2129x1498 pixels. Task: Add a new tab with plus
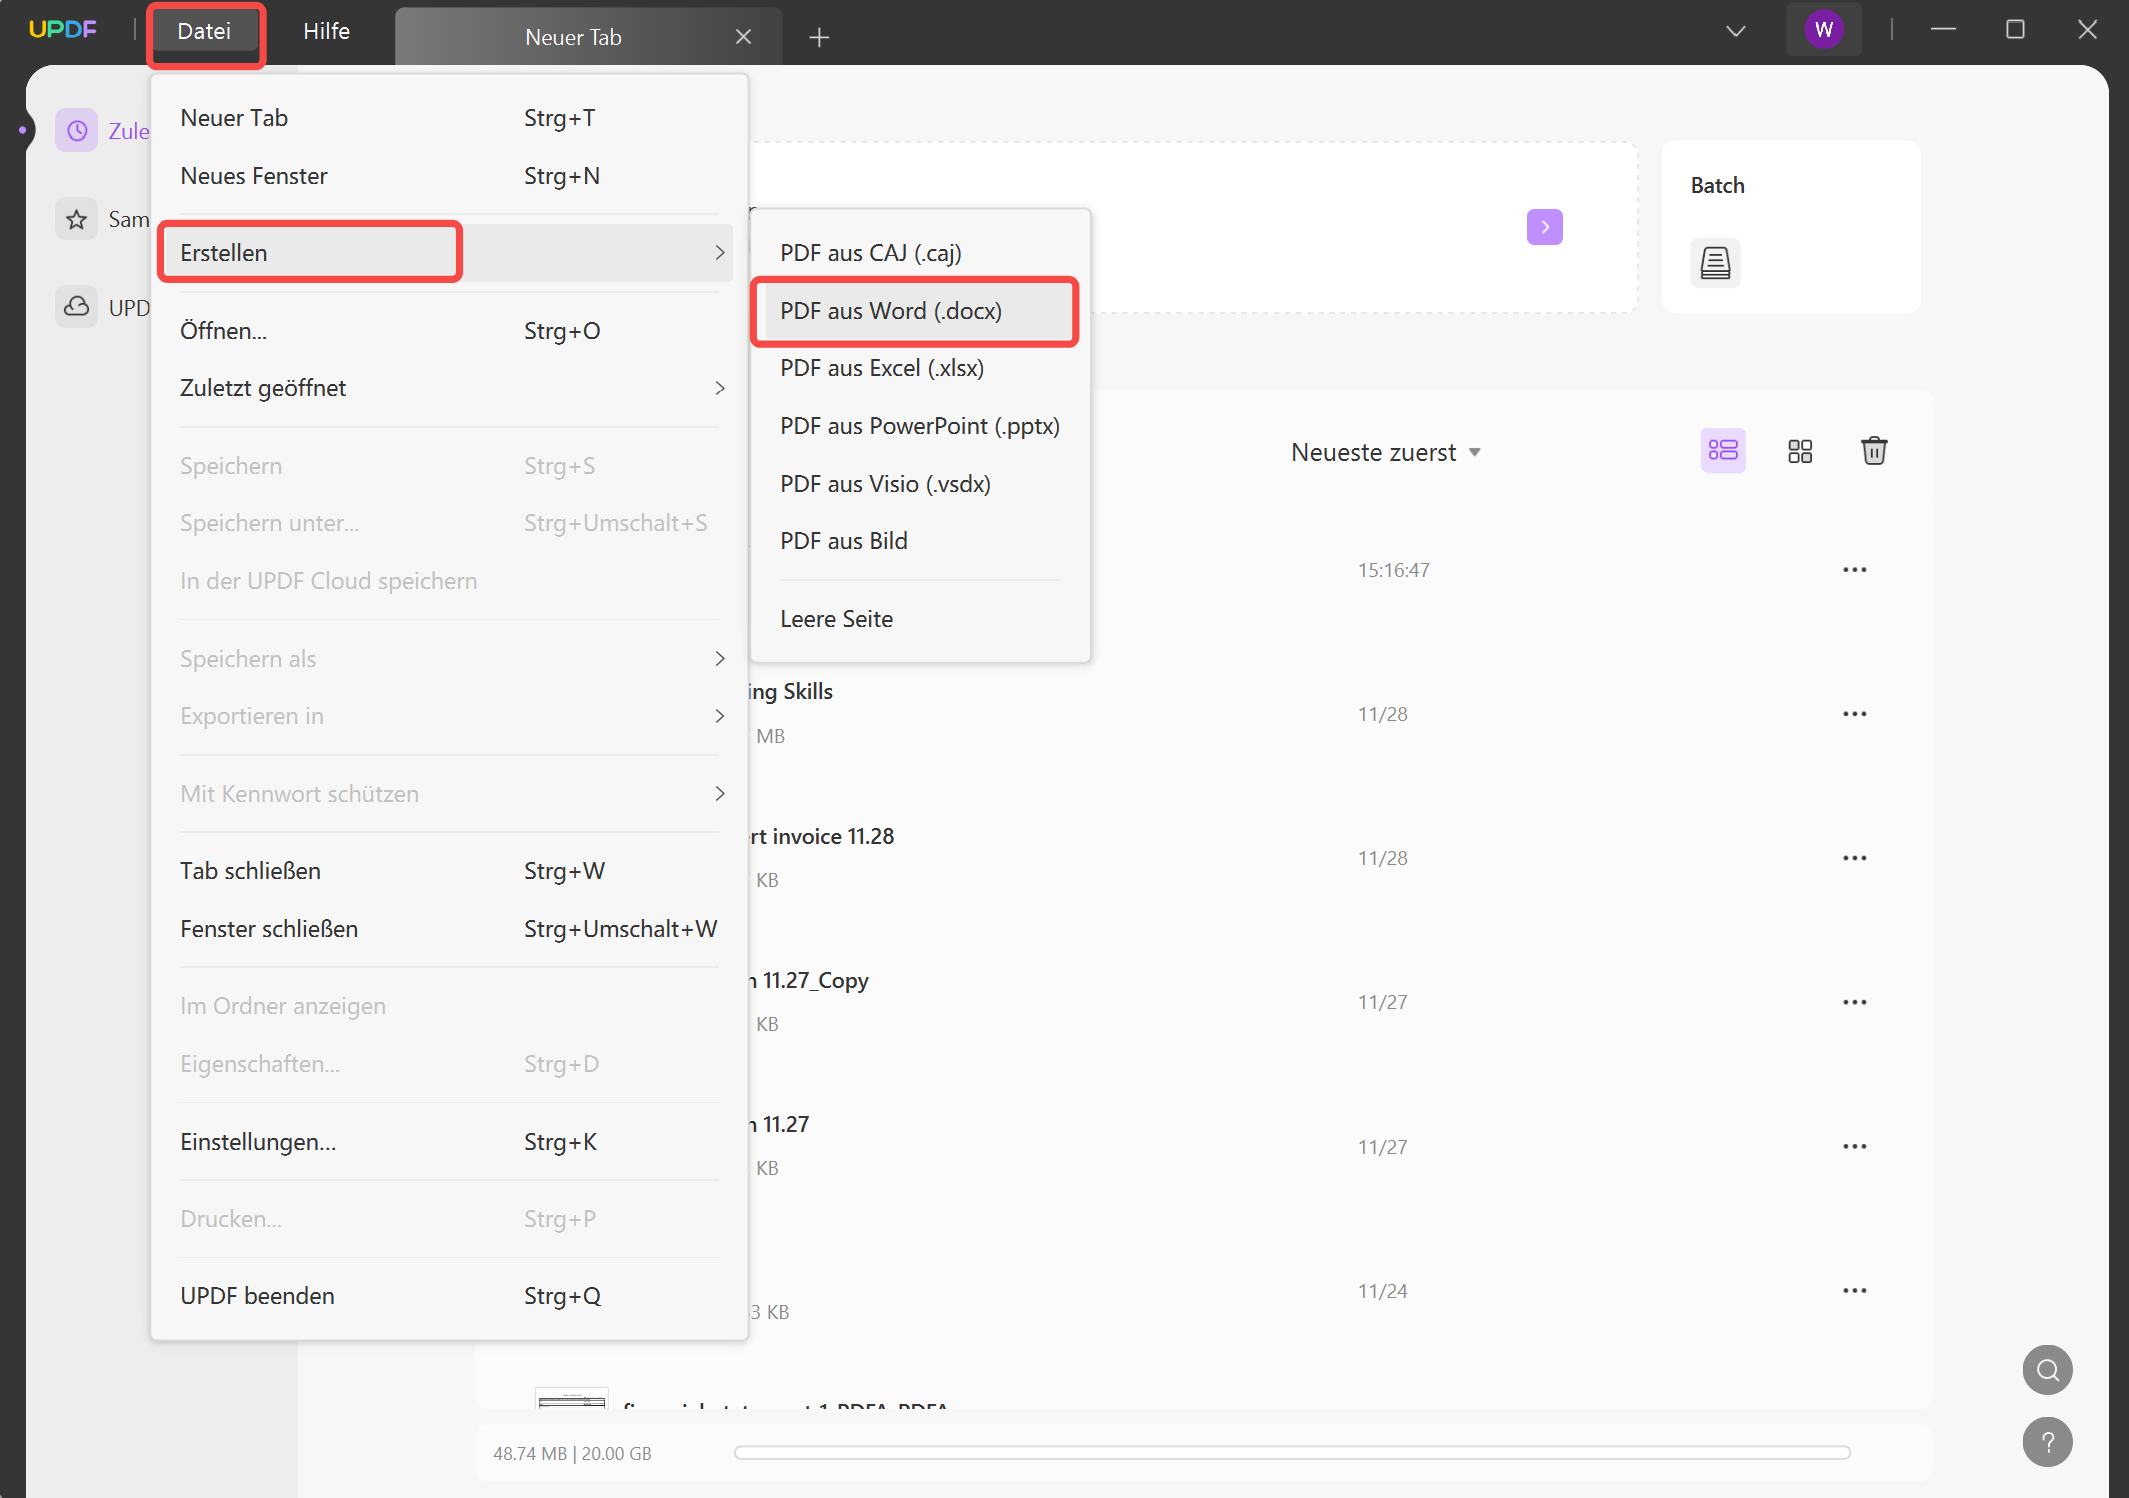click(819, 37)
